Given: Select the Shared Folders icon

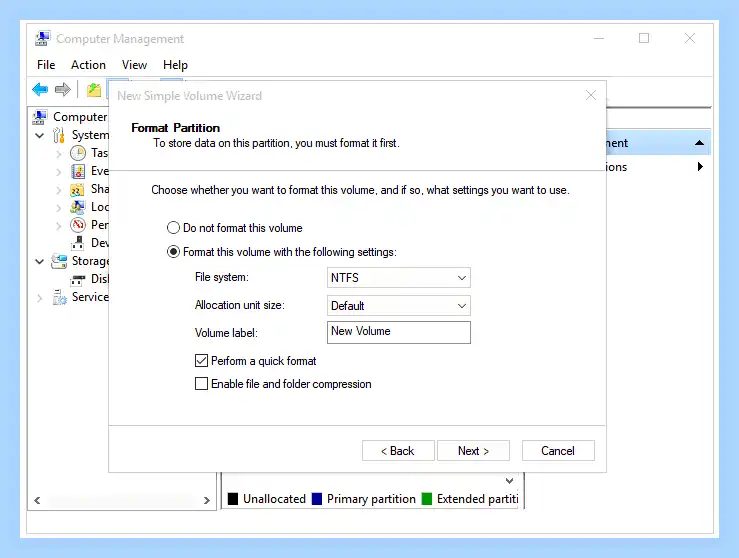Looking at the screenshot, I should (x=77, y=189).
